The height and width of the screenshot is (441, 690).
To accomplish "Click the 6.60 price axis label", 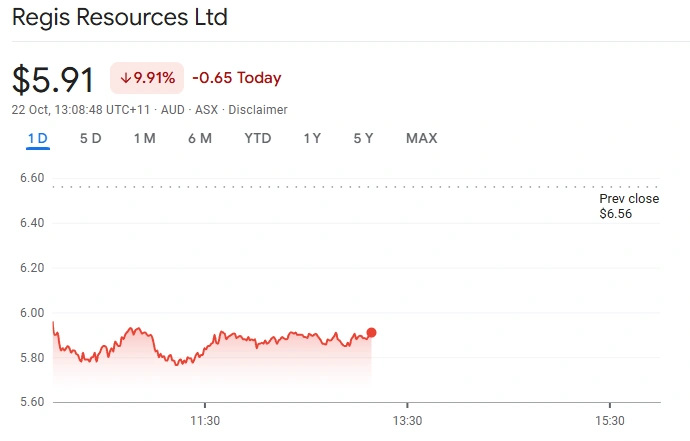I will coord(32,178).
